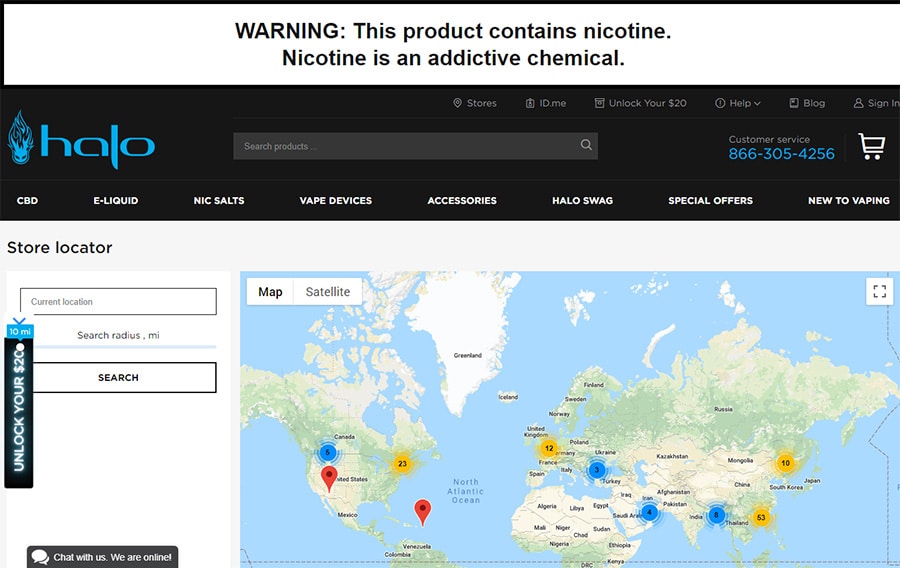Open Stores link with pin icon
This screenshot has height=568, width=900.
click(474, 103)
